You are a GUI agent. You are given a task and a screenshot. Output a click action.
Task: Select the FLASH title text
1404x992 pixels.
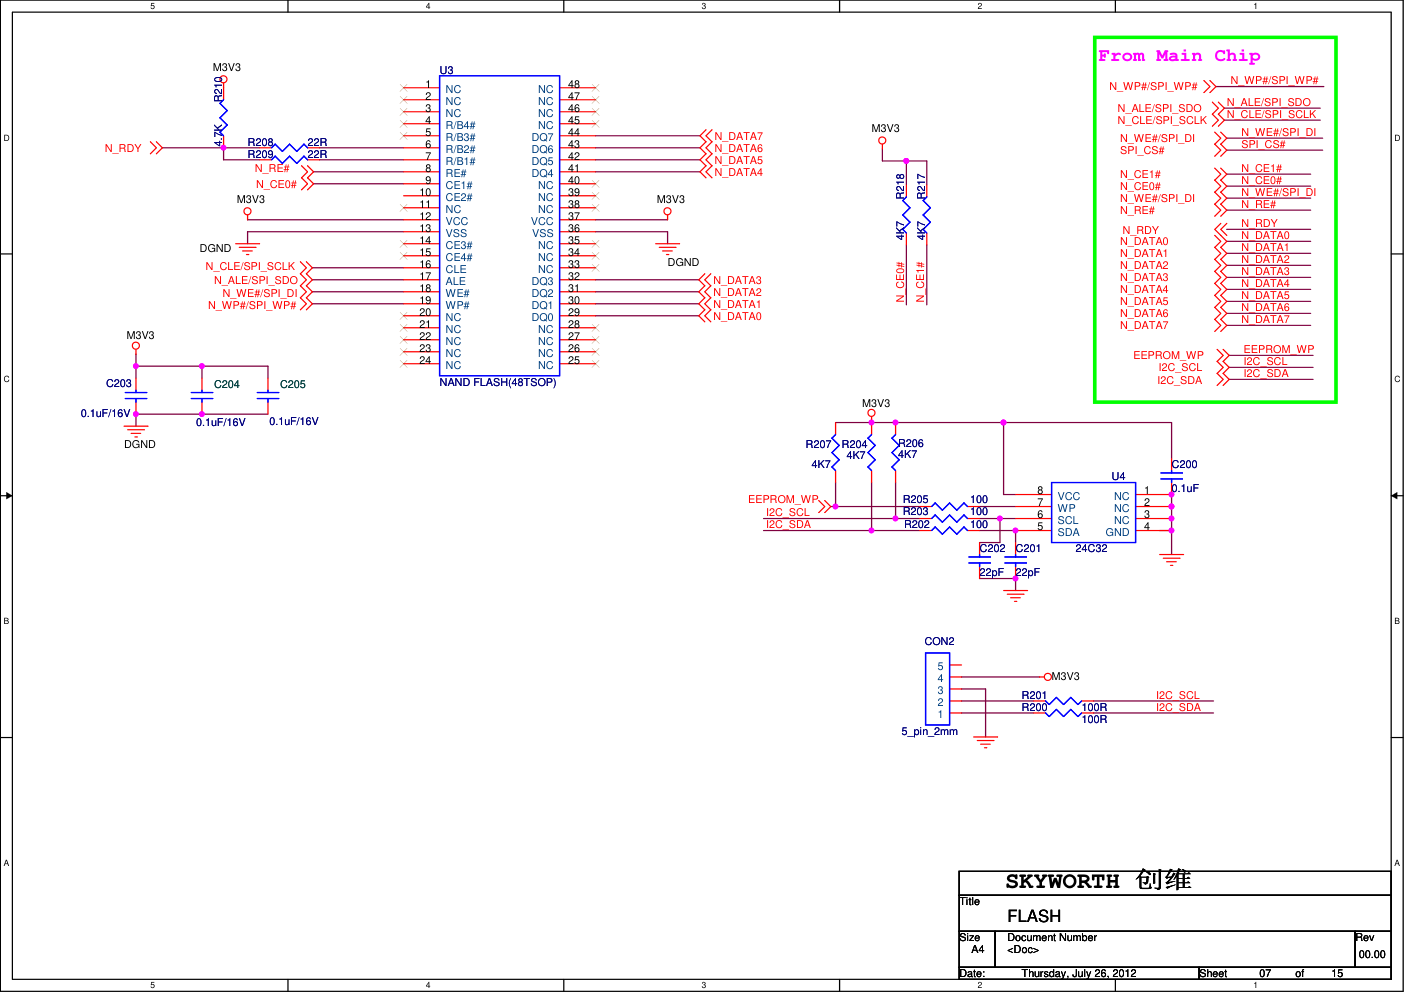[x=1033, y=916]
